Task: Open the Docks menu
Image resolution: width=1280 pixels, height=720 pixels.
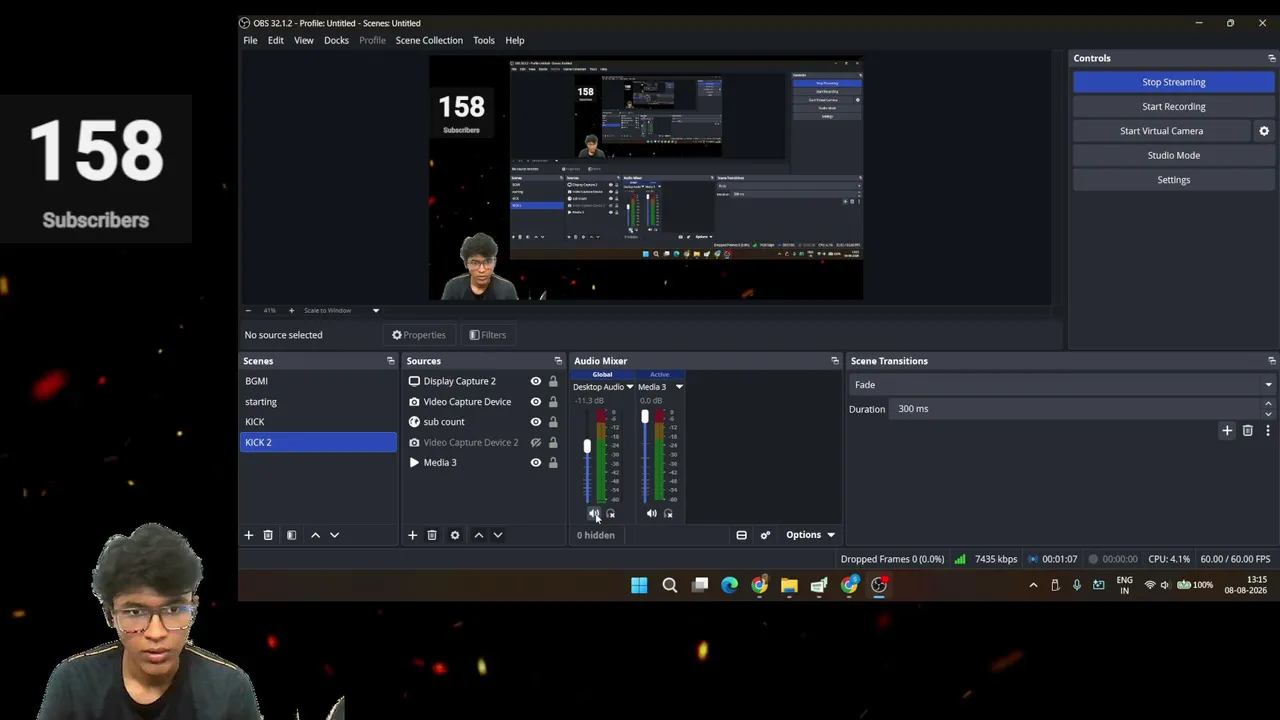Action: [x=336, y=40]
